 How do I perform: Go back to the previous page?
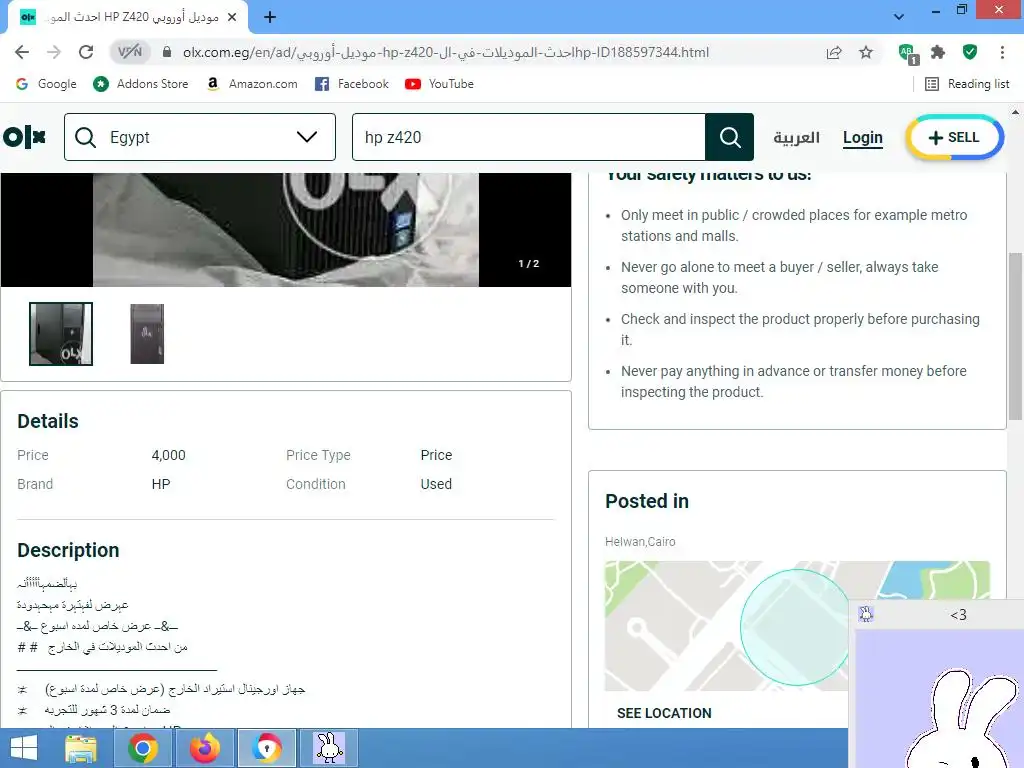click(x=22, y=52)
